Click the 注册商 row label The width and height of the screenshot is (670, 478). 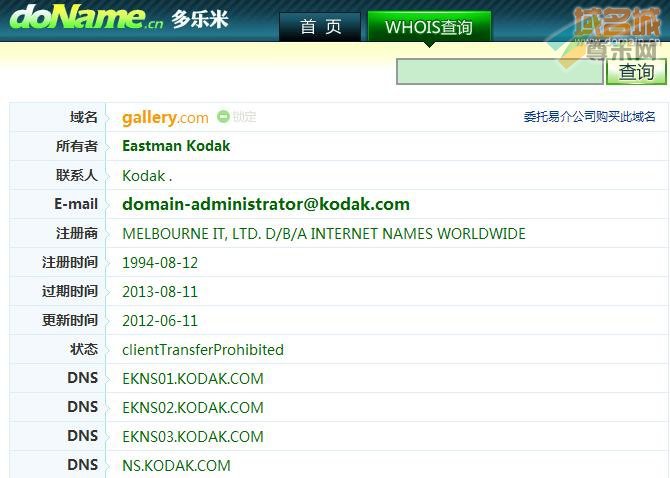tap(77, 233)
